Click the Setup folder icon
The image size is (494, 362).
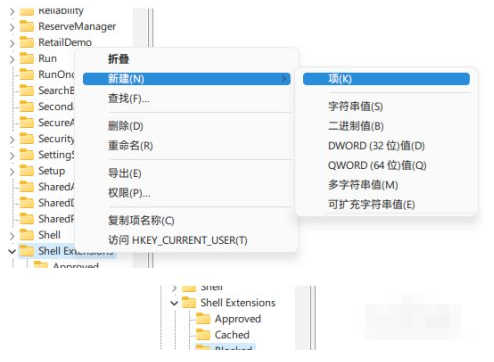pos(27,171)
